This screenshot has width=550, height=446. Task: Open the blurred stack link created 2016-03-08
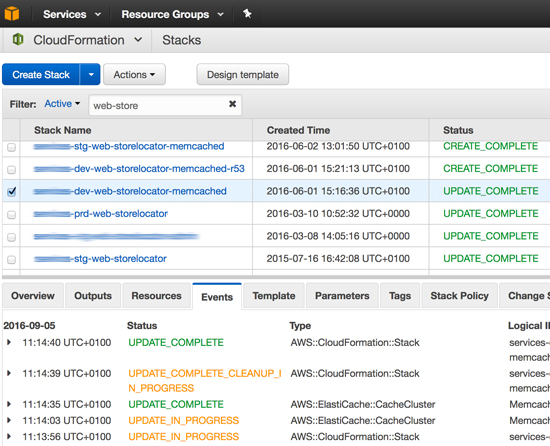click(116, 236)
